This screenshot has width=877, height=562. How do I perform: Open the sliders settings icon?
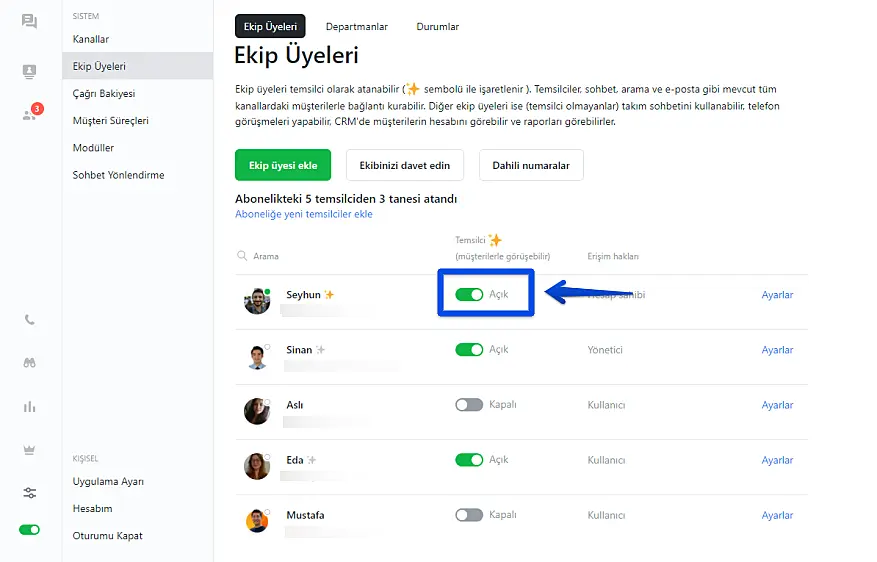(29, 493)
